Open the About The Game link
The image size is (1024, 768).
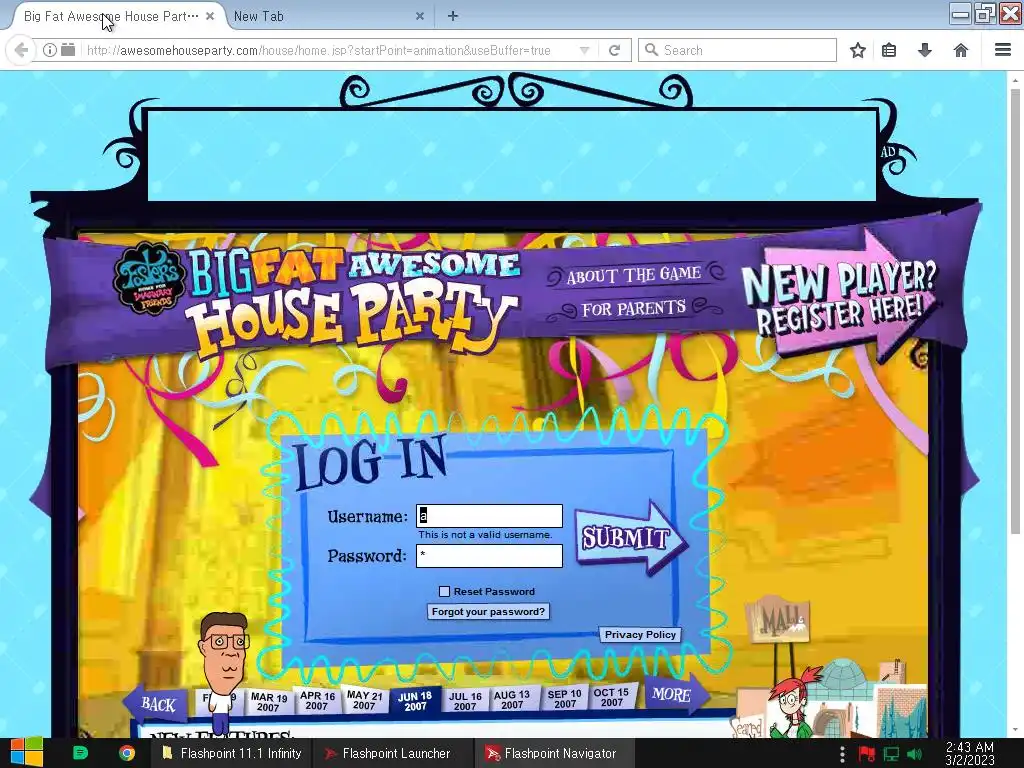coord(634,275)
